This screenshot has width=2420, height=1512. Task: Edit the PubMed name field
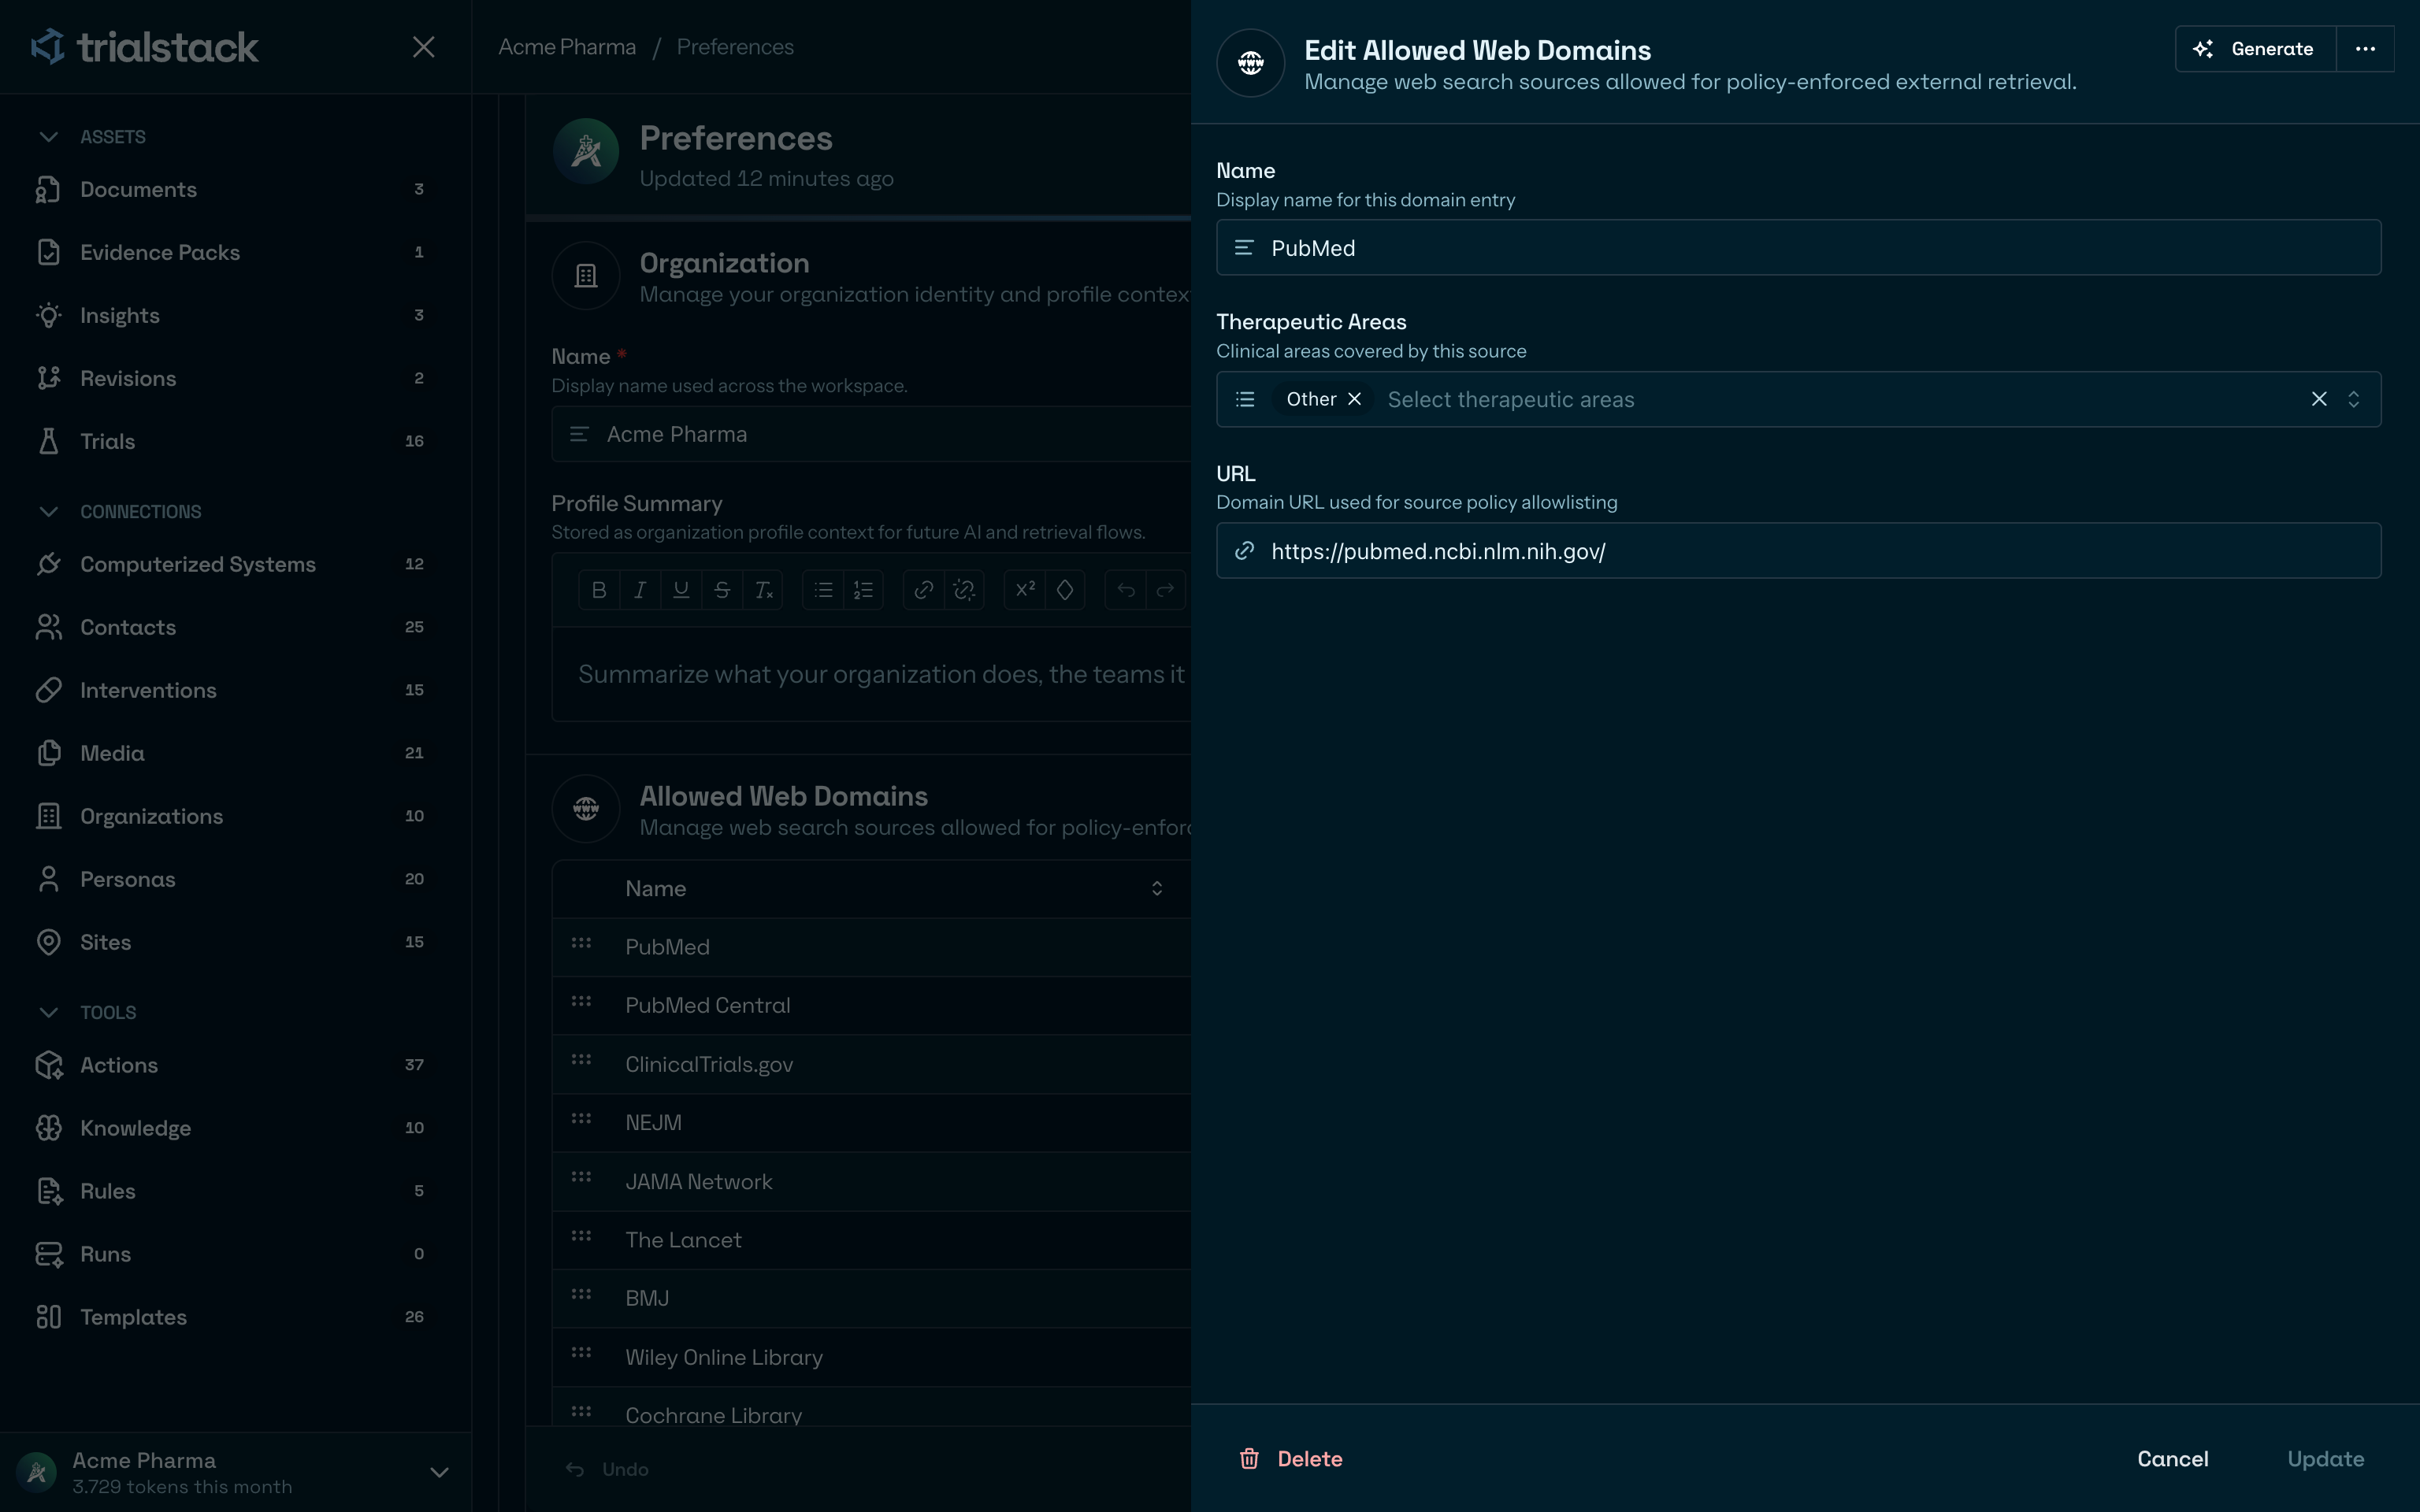pos(1798,248)
